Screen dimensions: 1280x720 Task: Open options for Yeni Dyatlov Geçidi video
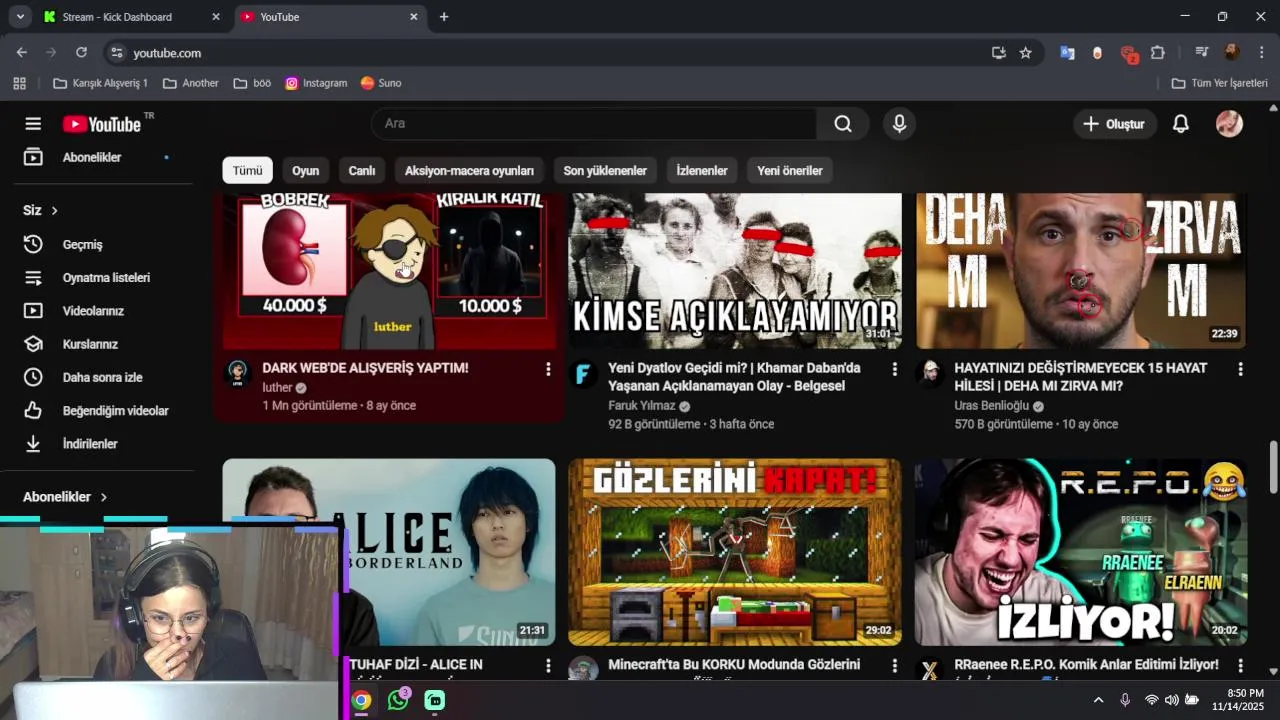point(894,369)
